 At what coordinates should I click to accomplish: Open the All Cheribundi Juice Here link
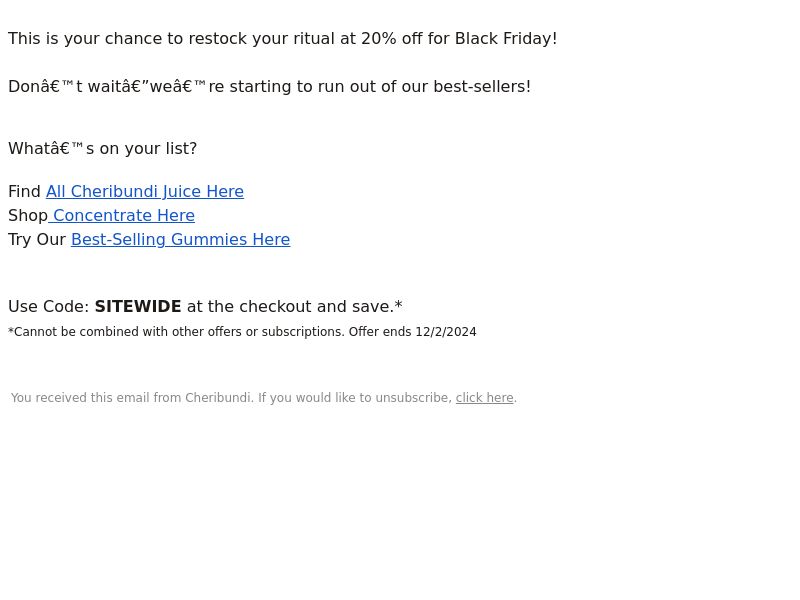[x=145, y=191]
